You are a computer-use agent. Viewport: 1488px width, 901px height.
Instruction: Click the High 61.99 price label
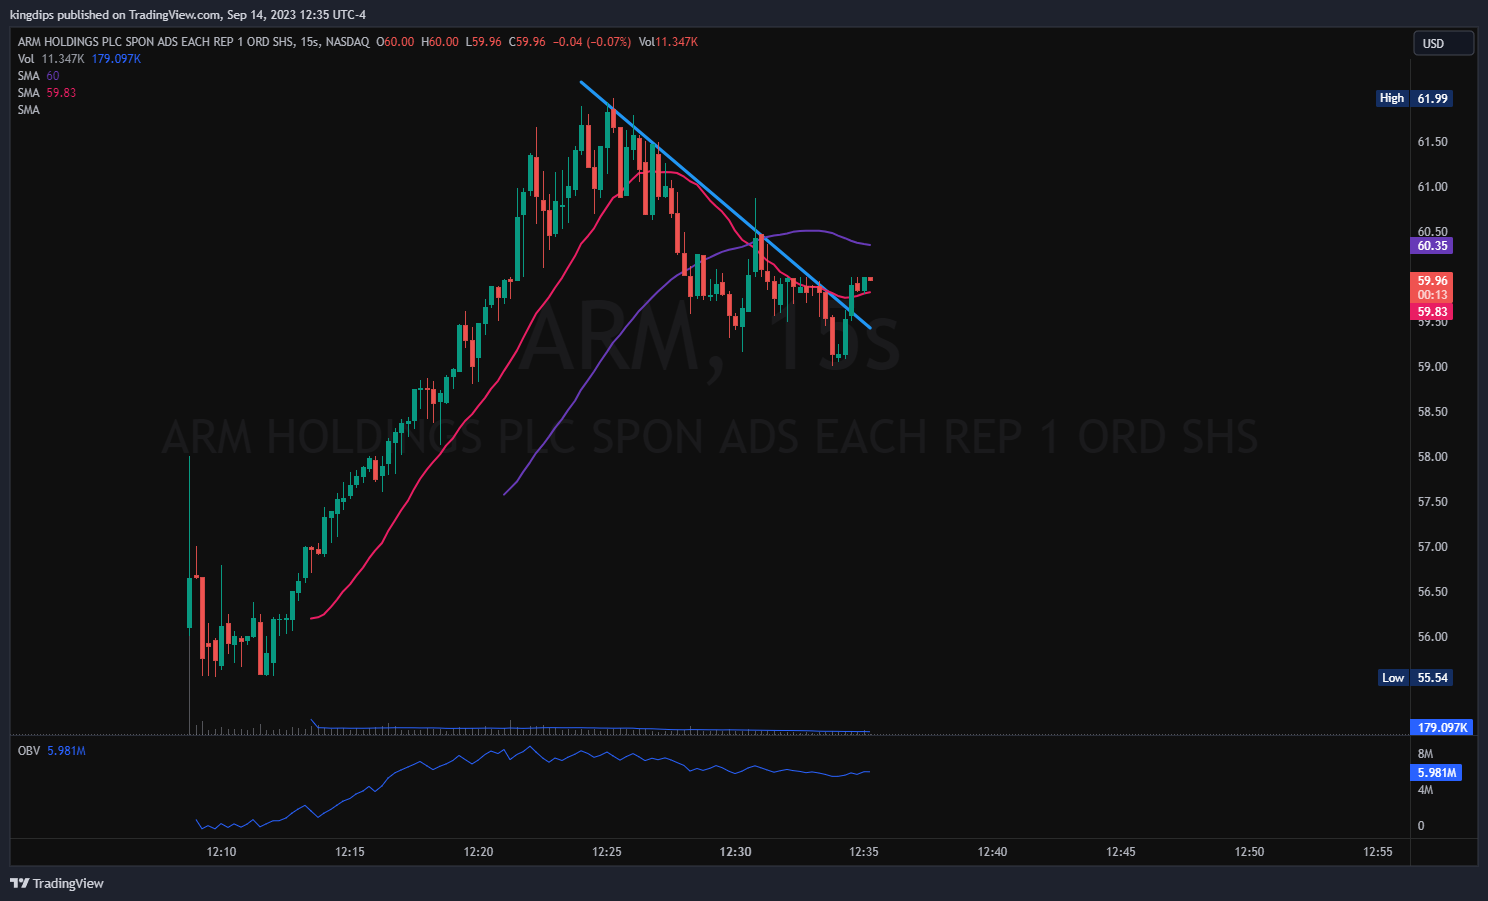(x=1414, y=98)
